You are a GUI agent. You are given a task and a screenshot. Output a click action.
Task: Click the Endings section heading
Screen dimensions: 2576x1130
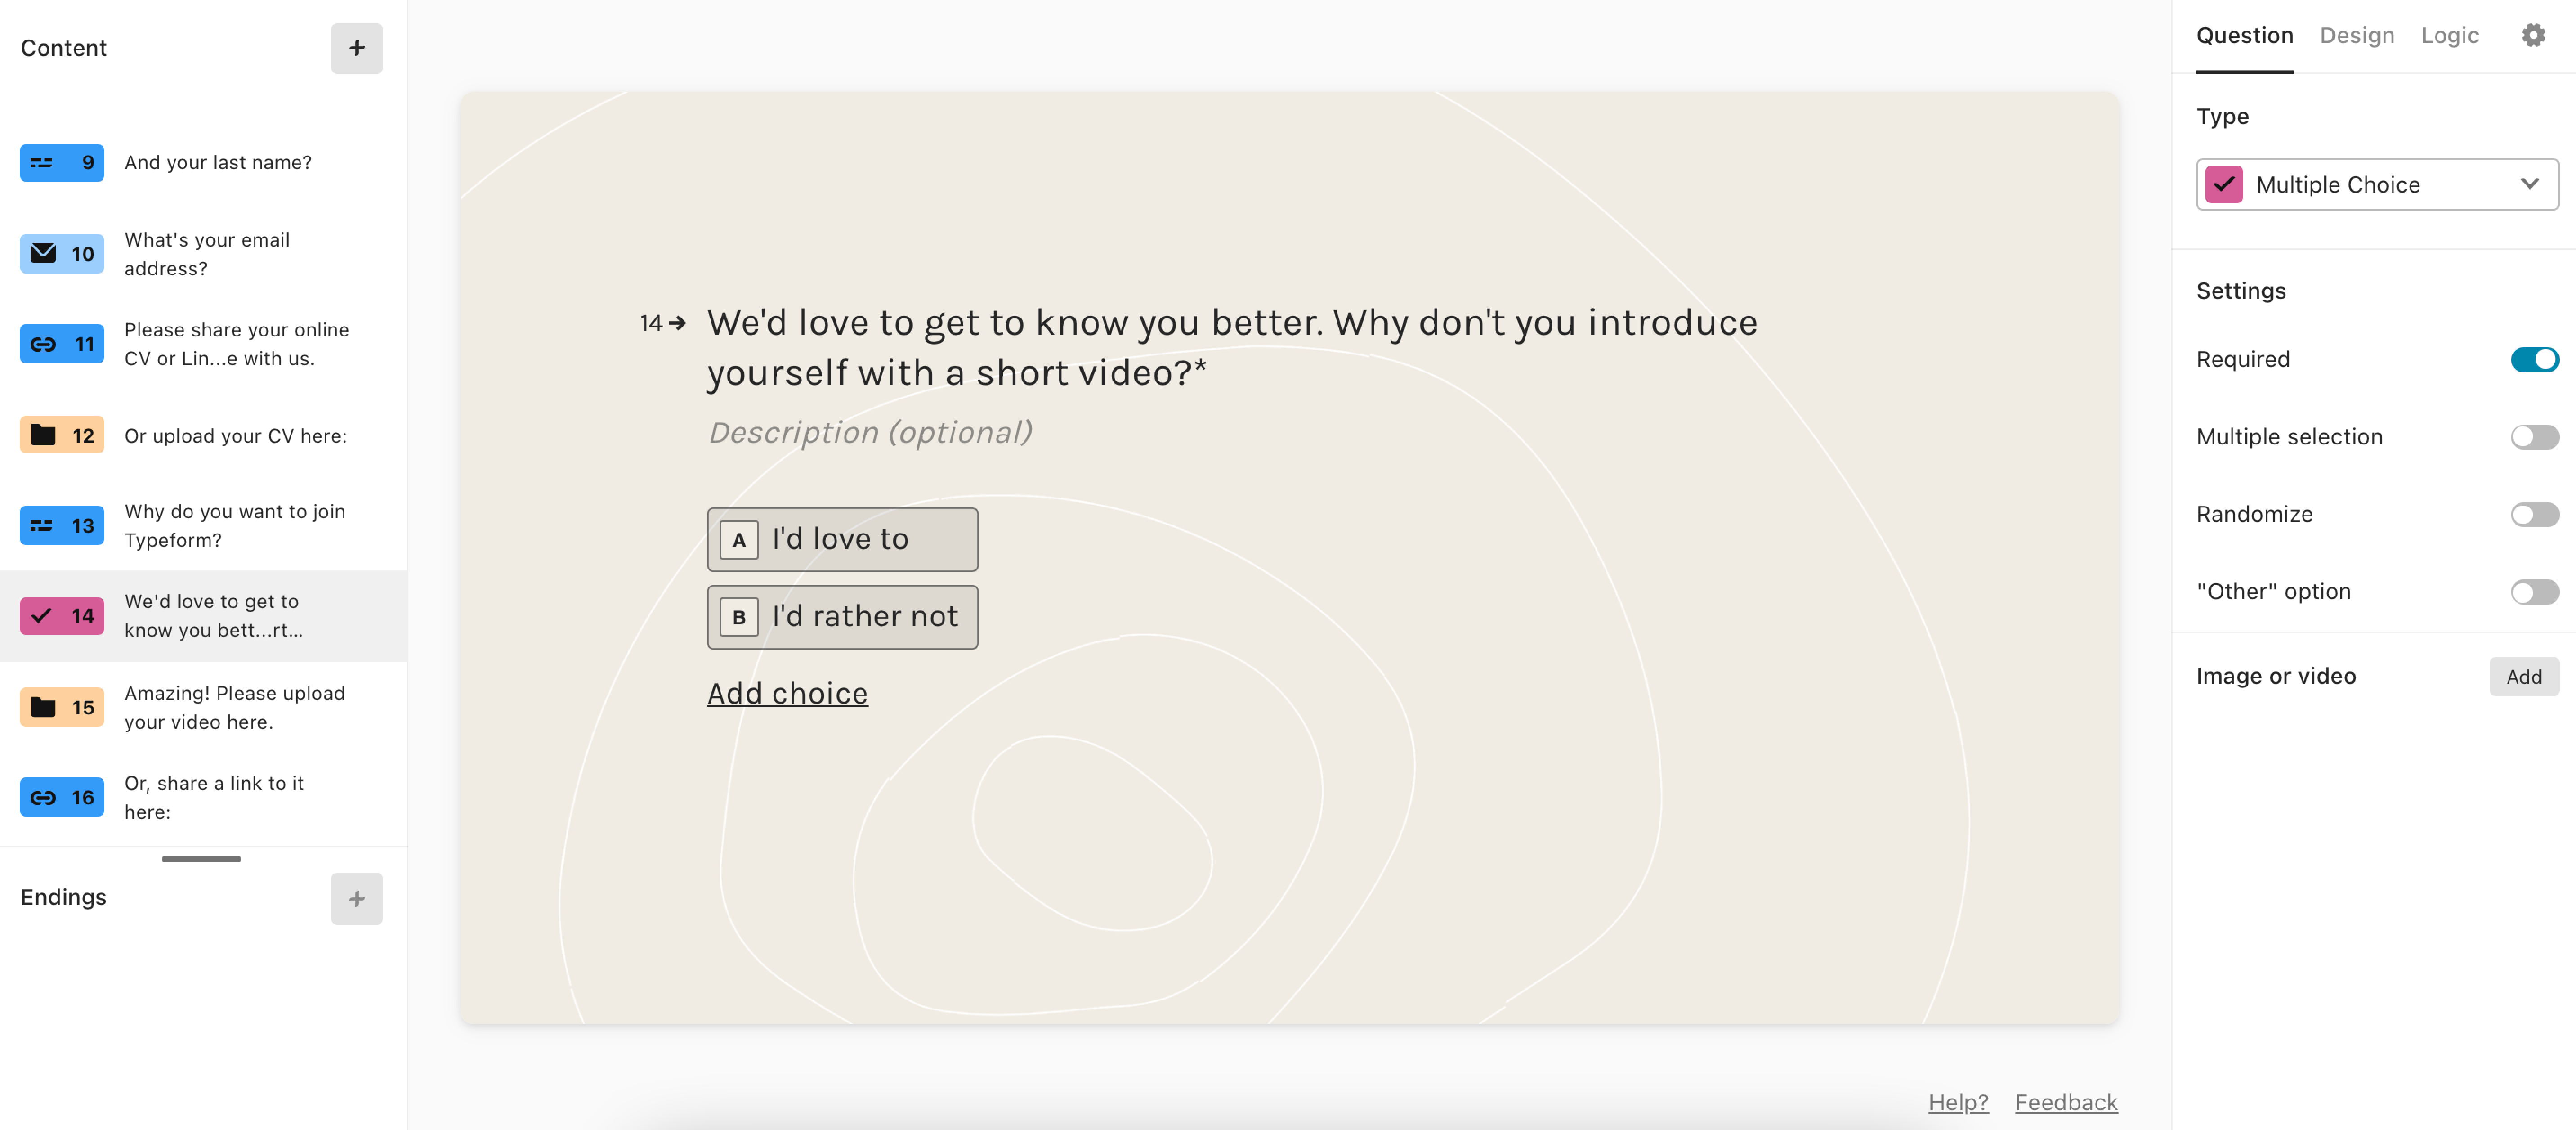coord(63,897)
